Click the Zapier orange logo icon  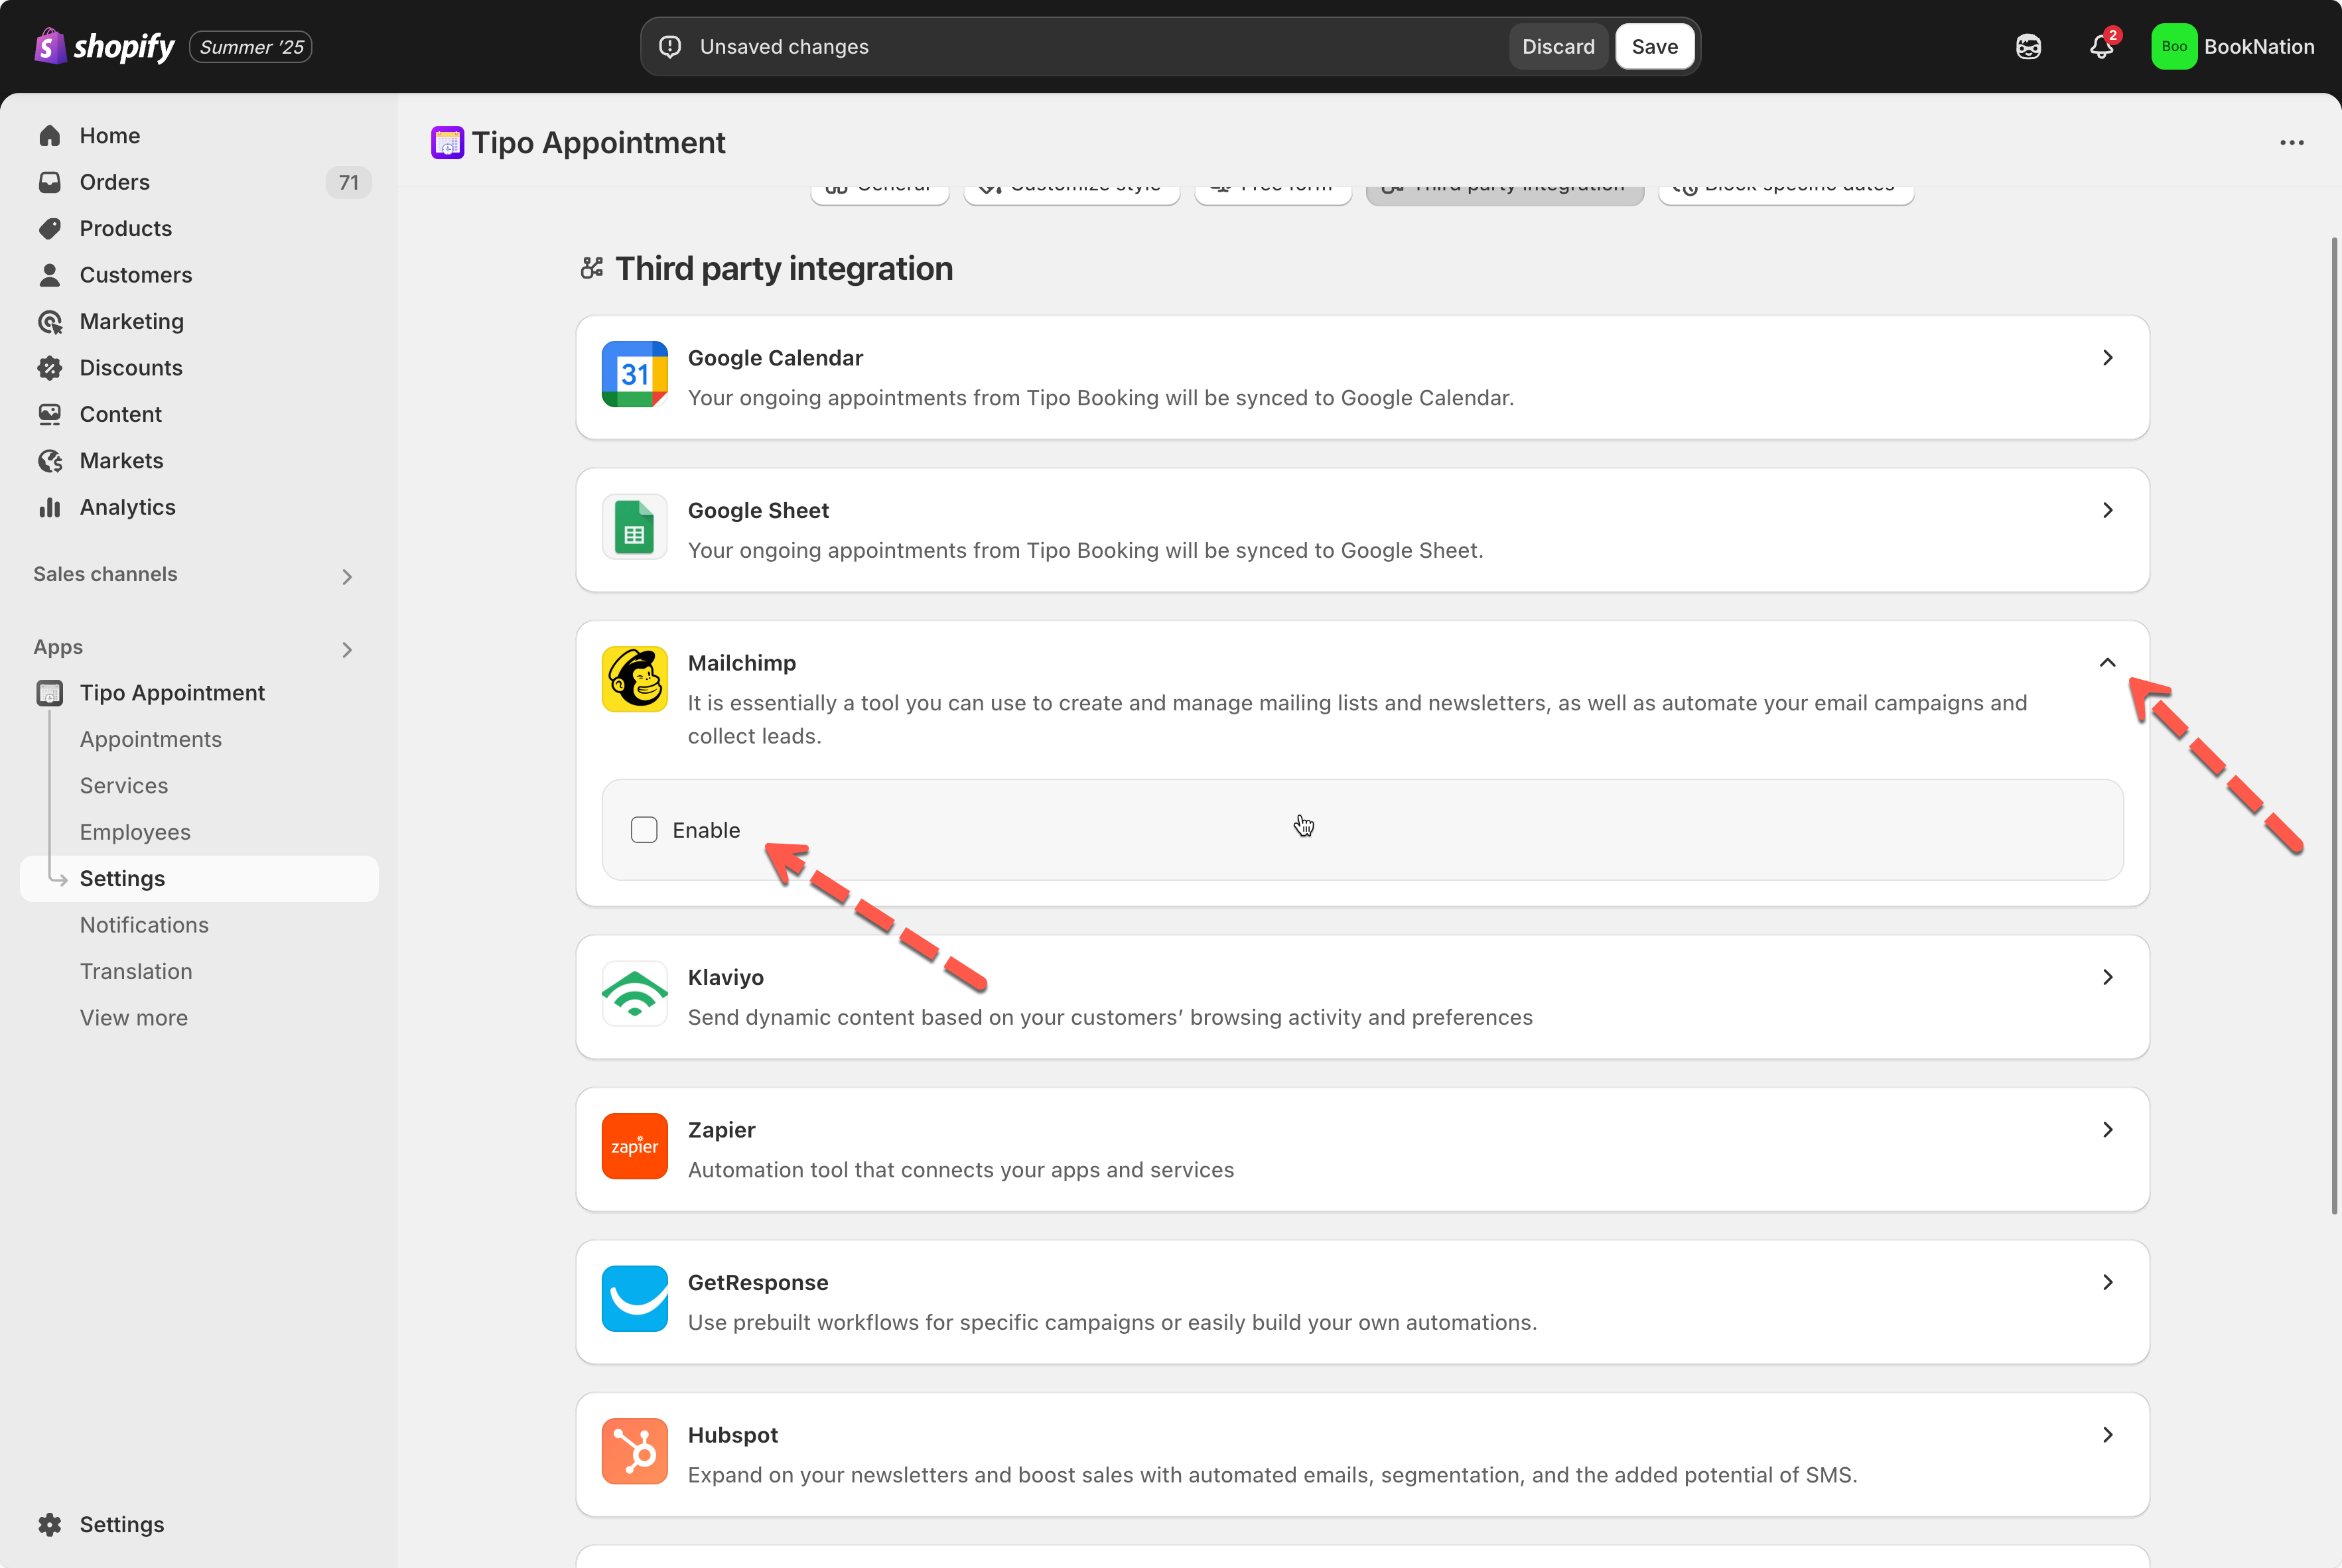(x=634, y=1146)
